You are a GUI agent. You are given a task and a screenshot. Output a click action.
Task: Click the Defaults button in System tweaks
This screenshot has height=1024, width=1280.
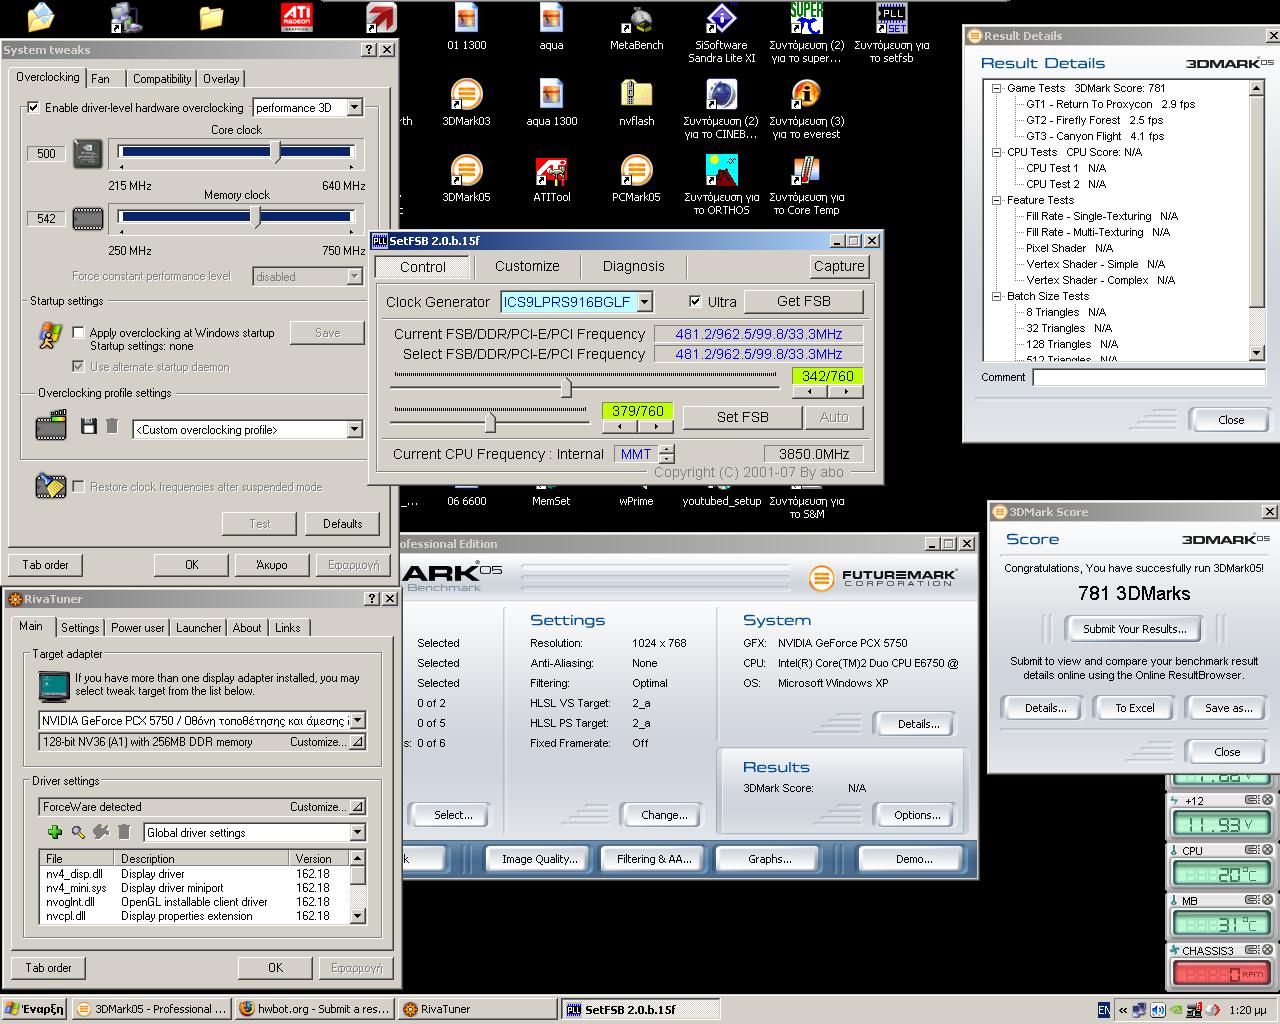[x=342, y=524]
